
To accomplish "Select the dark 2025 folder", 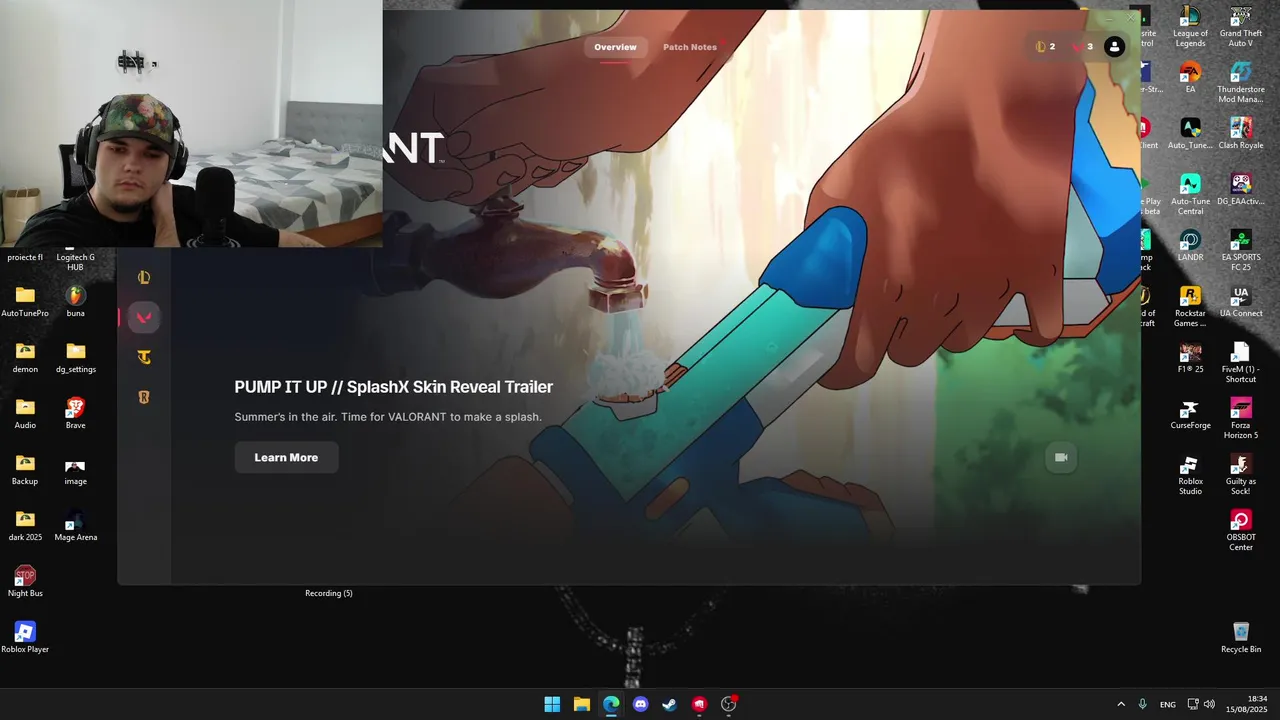I will click(25, 525).
